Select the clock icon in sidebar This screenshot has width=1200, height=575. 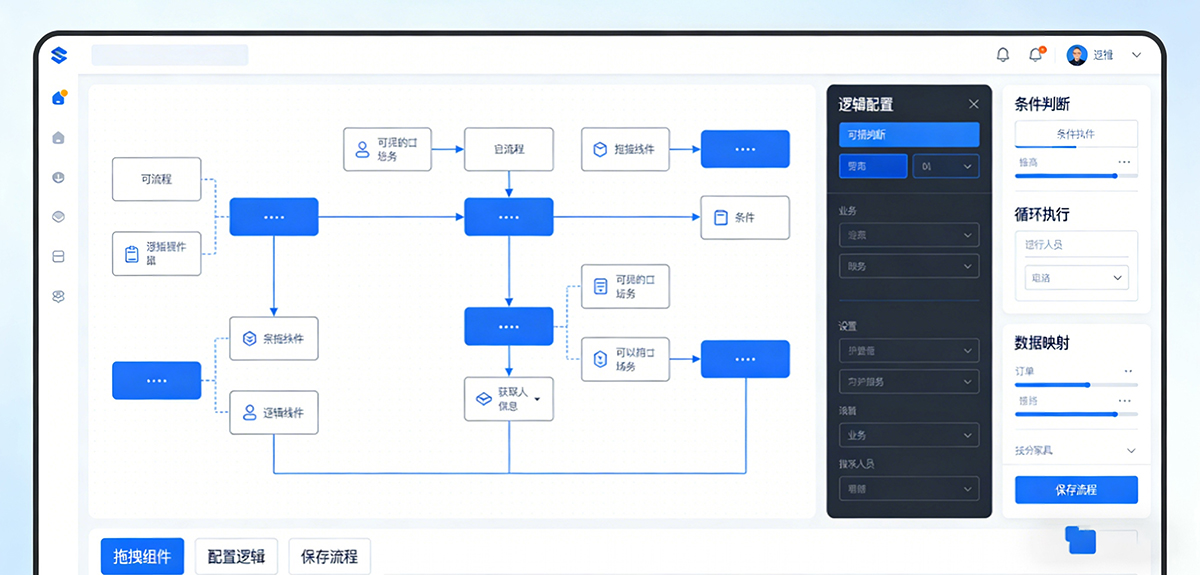58,178
